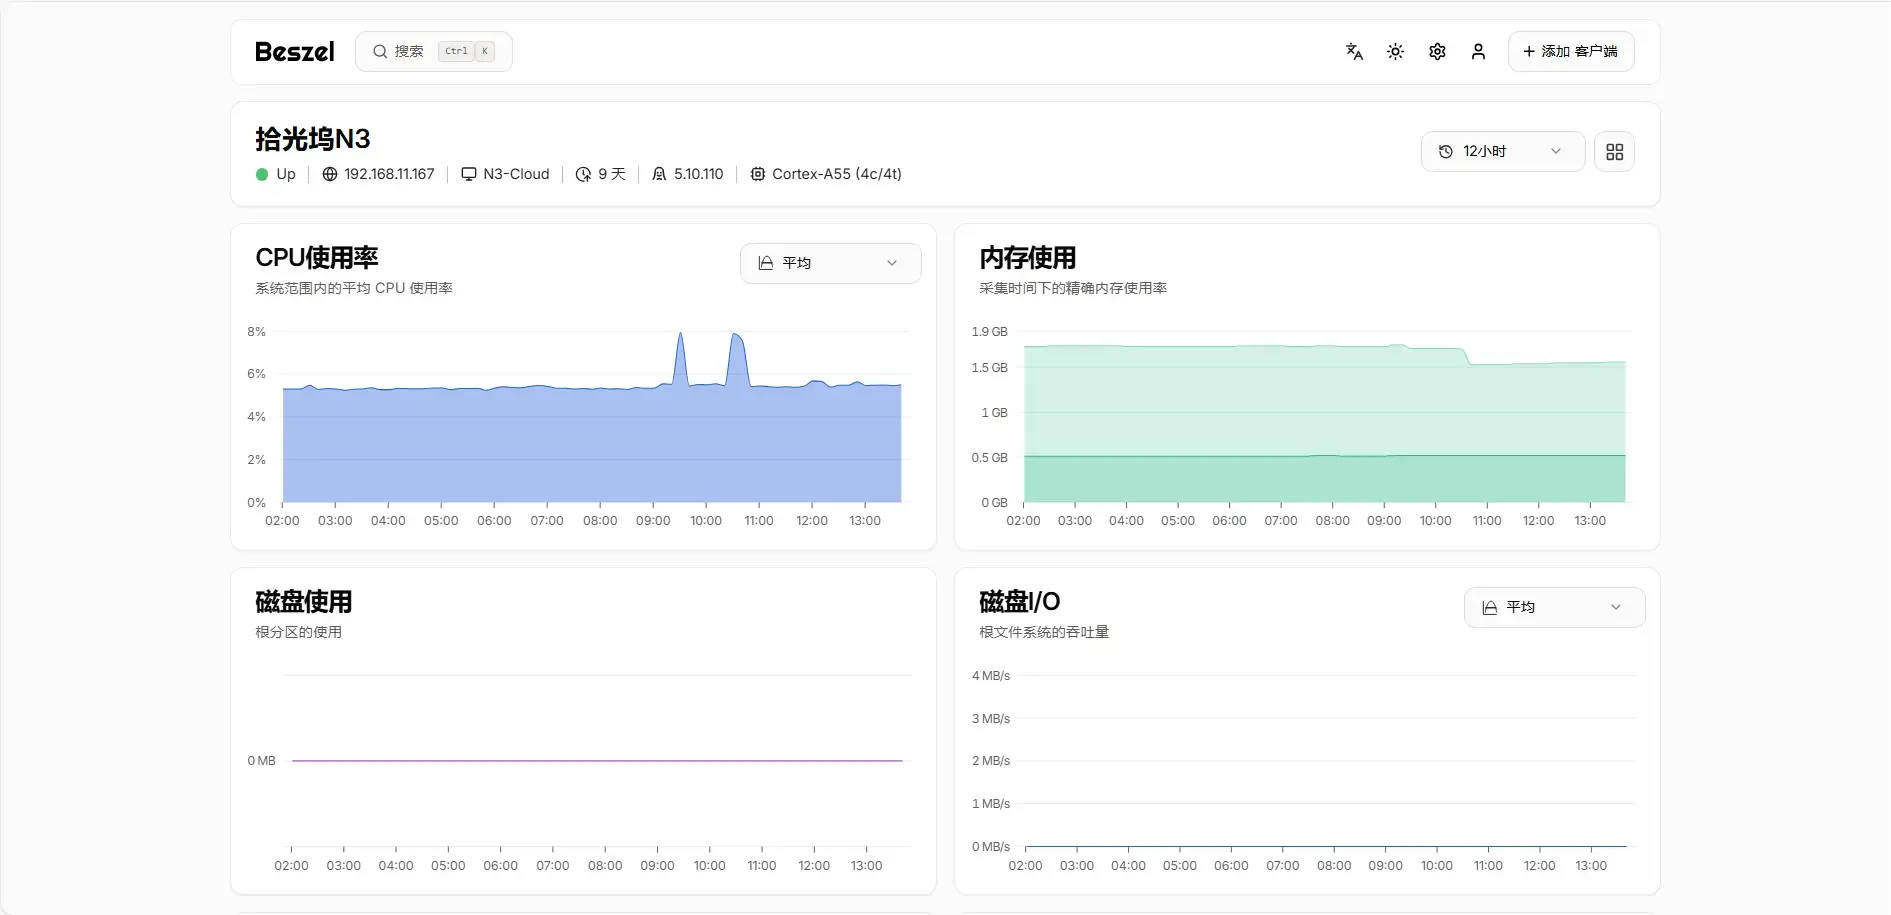Click the chevron on 磁盘I/O 平均 dropdown

[1616, 607]
